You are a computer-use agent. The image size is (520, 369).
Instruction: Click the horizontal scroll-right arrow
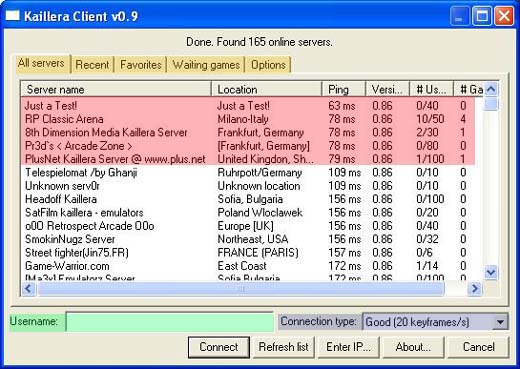475,289
